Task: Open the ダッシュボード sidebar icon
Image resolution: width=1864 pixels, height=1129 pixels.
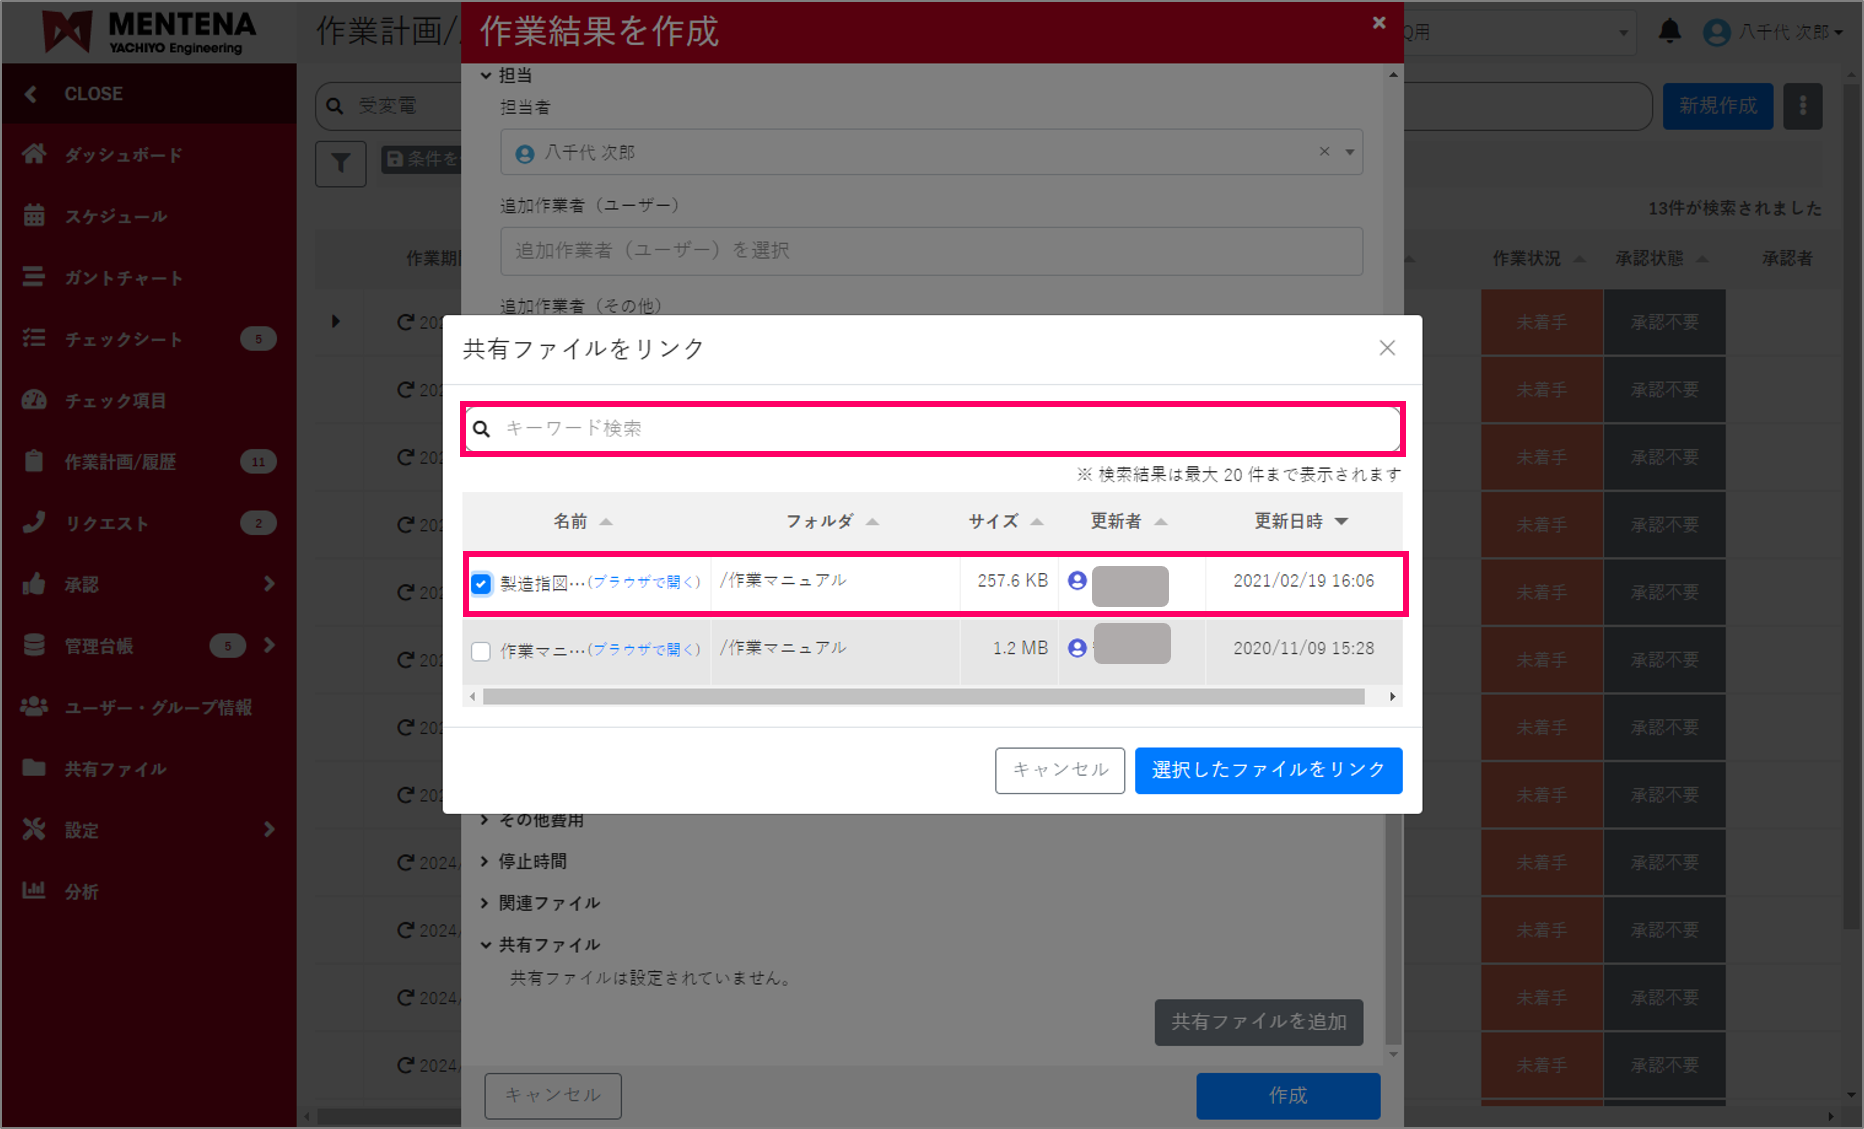Action: point(34,154)
